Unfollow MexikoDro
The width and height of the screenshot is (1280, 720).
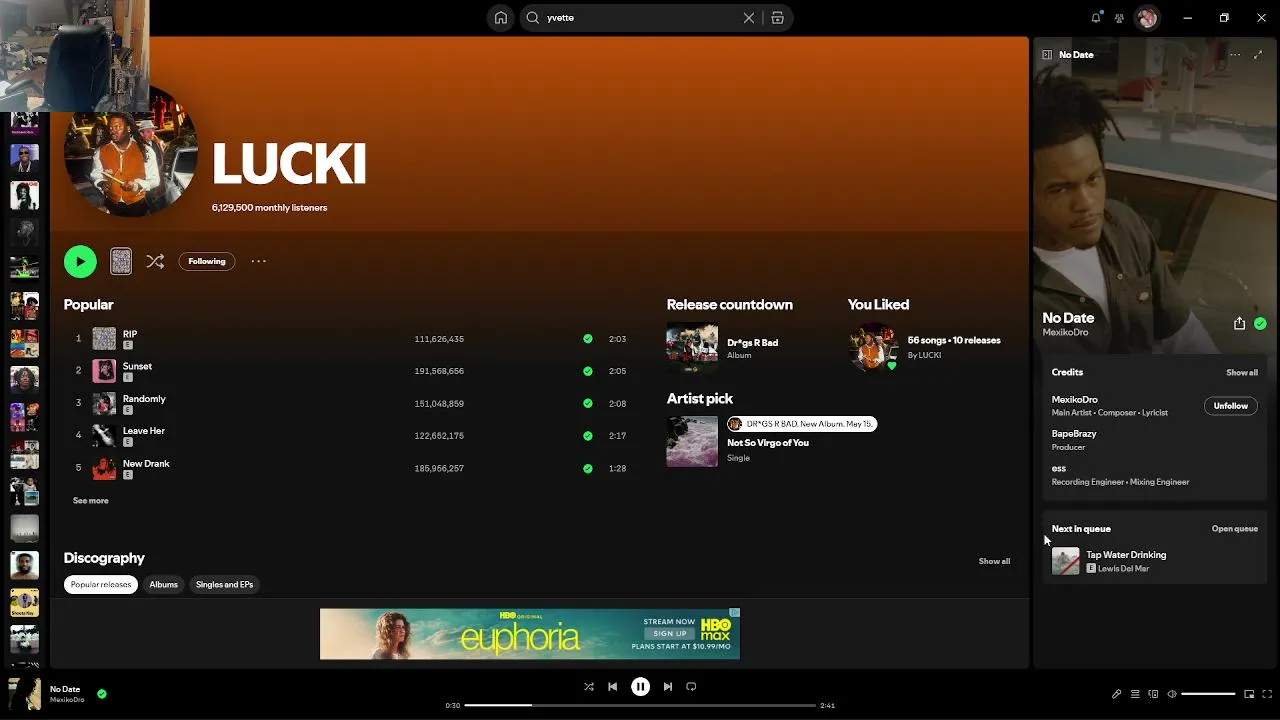[1231, 406]
